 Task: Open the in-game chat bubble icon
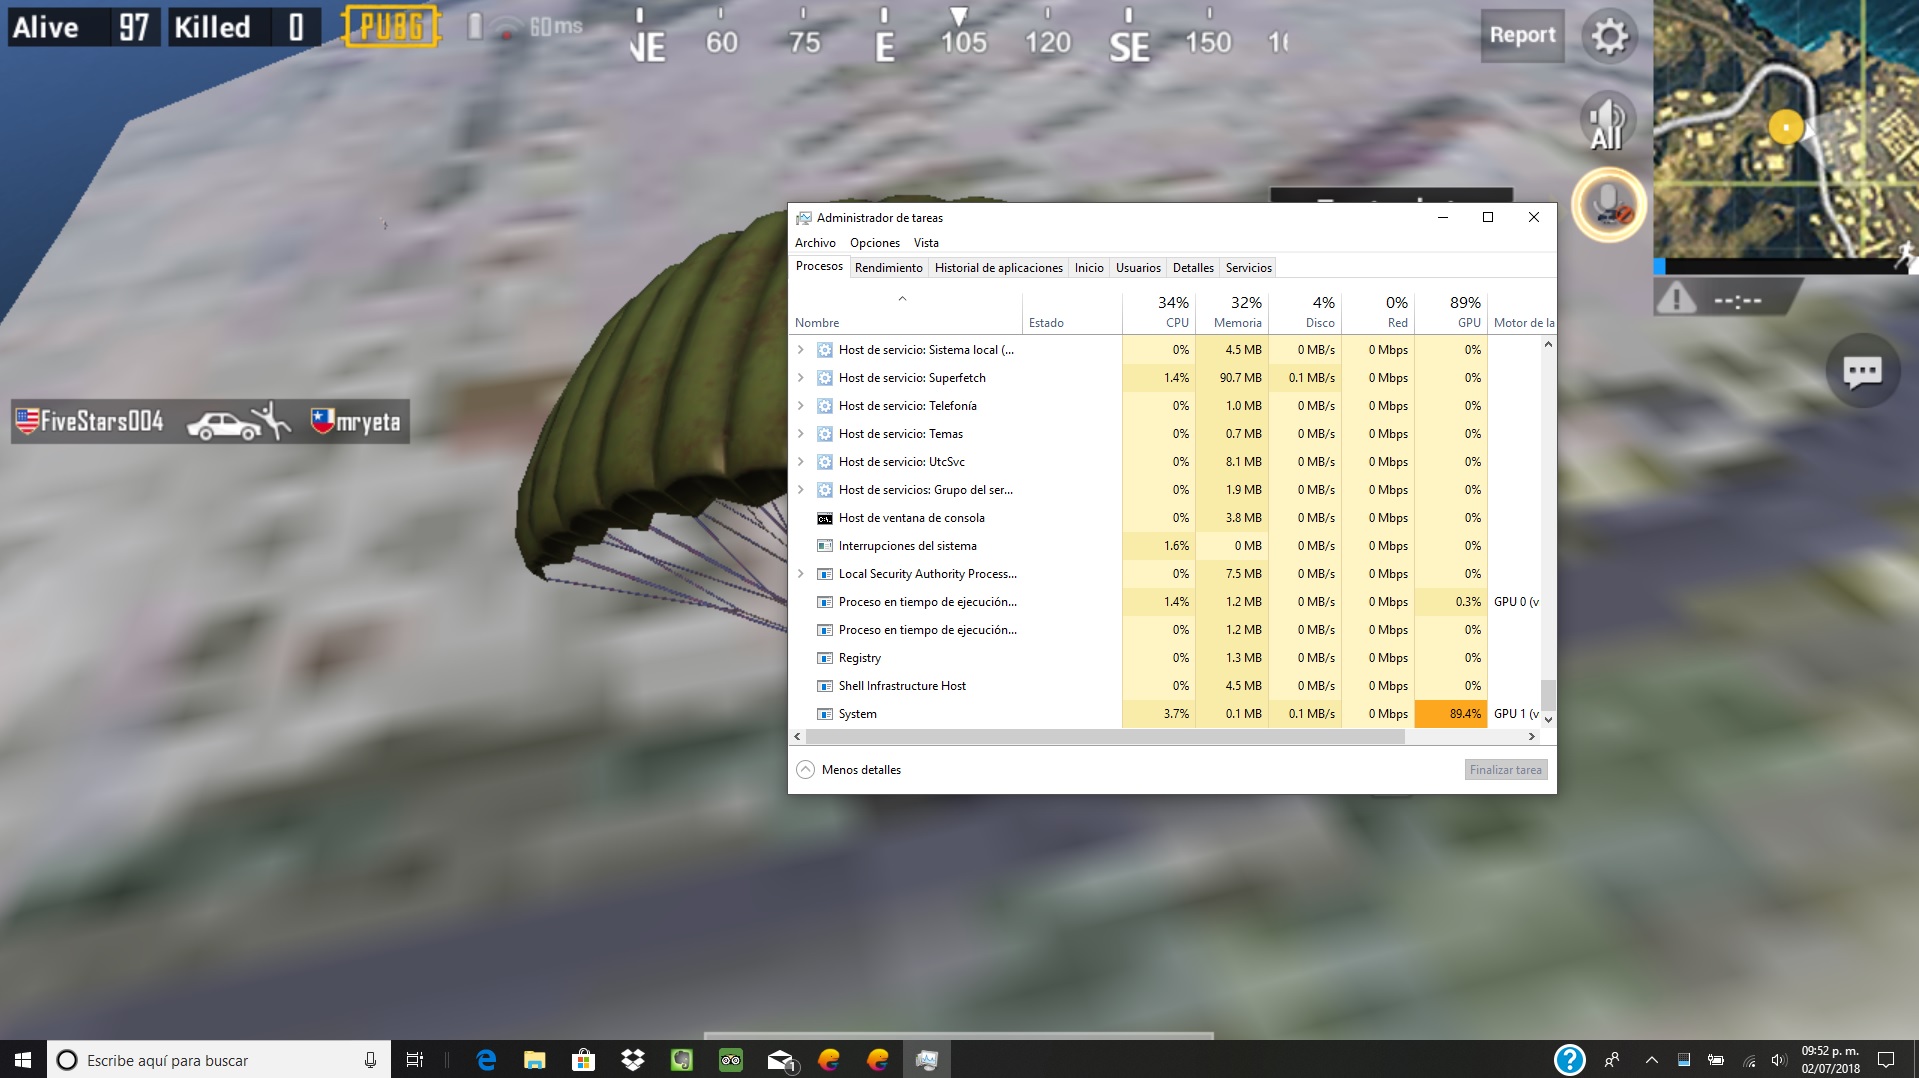(1862, 372)
